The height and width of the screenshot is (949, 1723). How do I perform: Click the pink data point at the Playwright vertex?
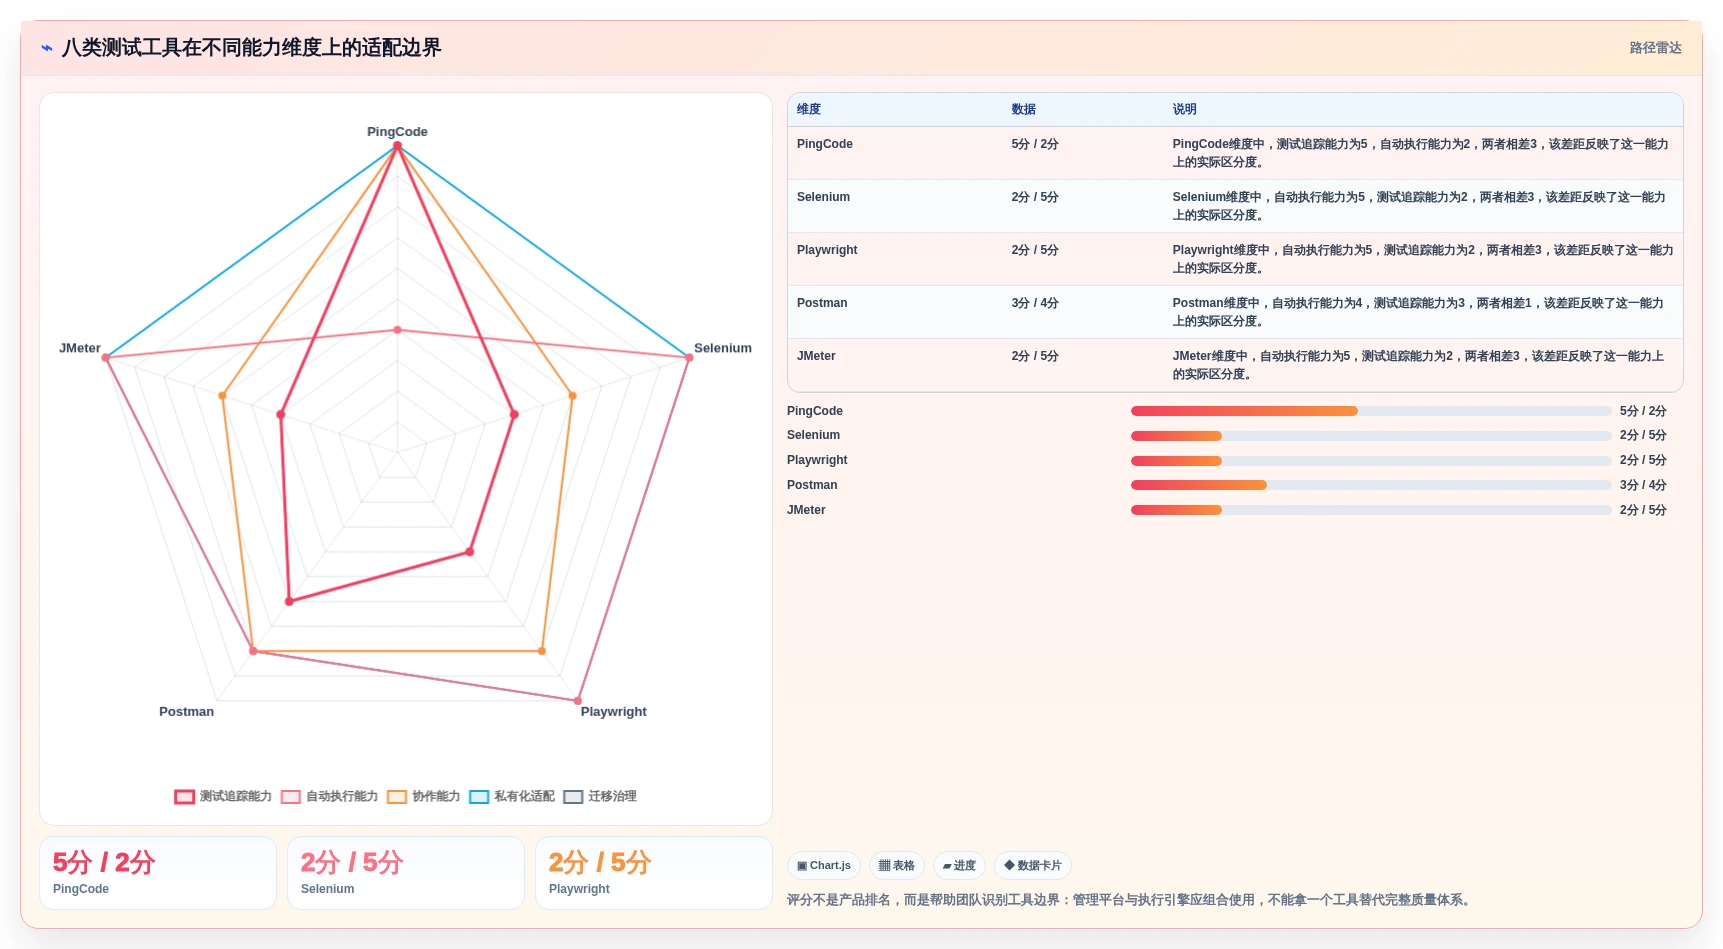point(578,701)
